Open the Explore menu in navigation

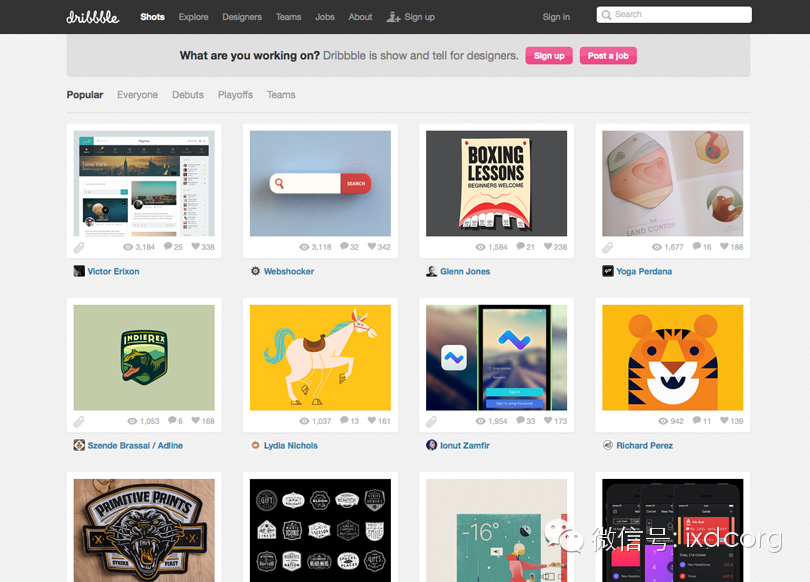coord(193,17)
